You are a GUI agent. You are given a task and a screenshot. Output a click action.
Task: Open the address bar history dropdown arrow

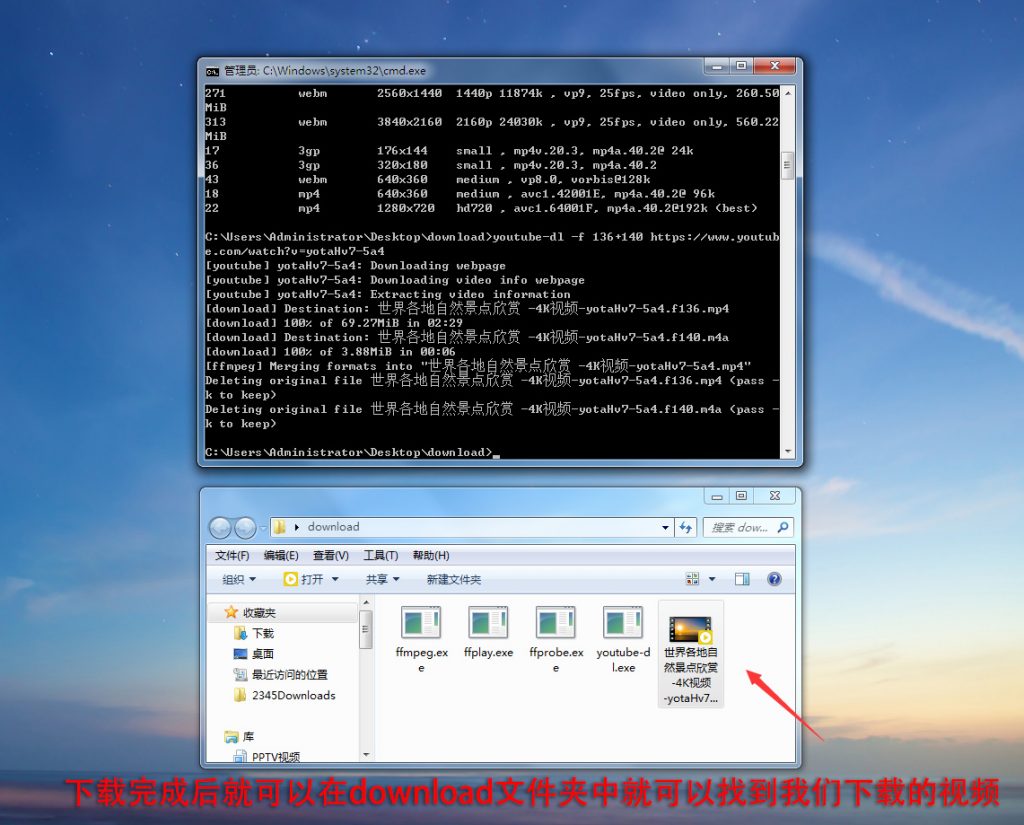coord(666,527)
